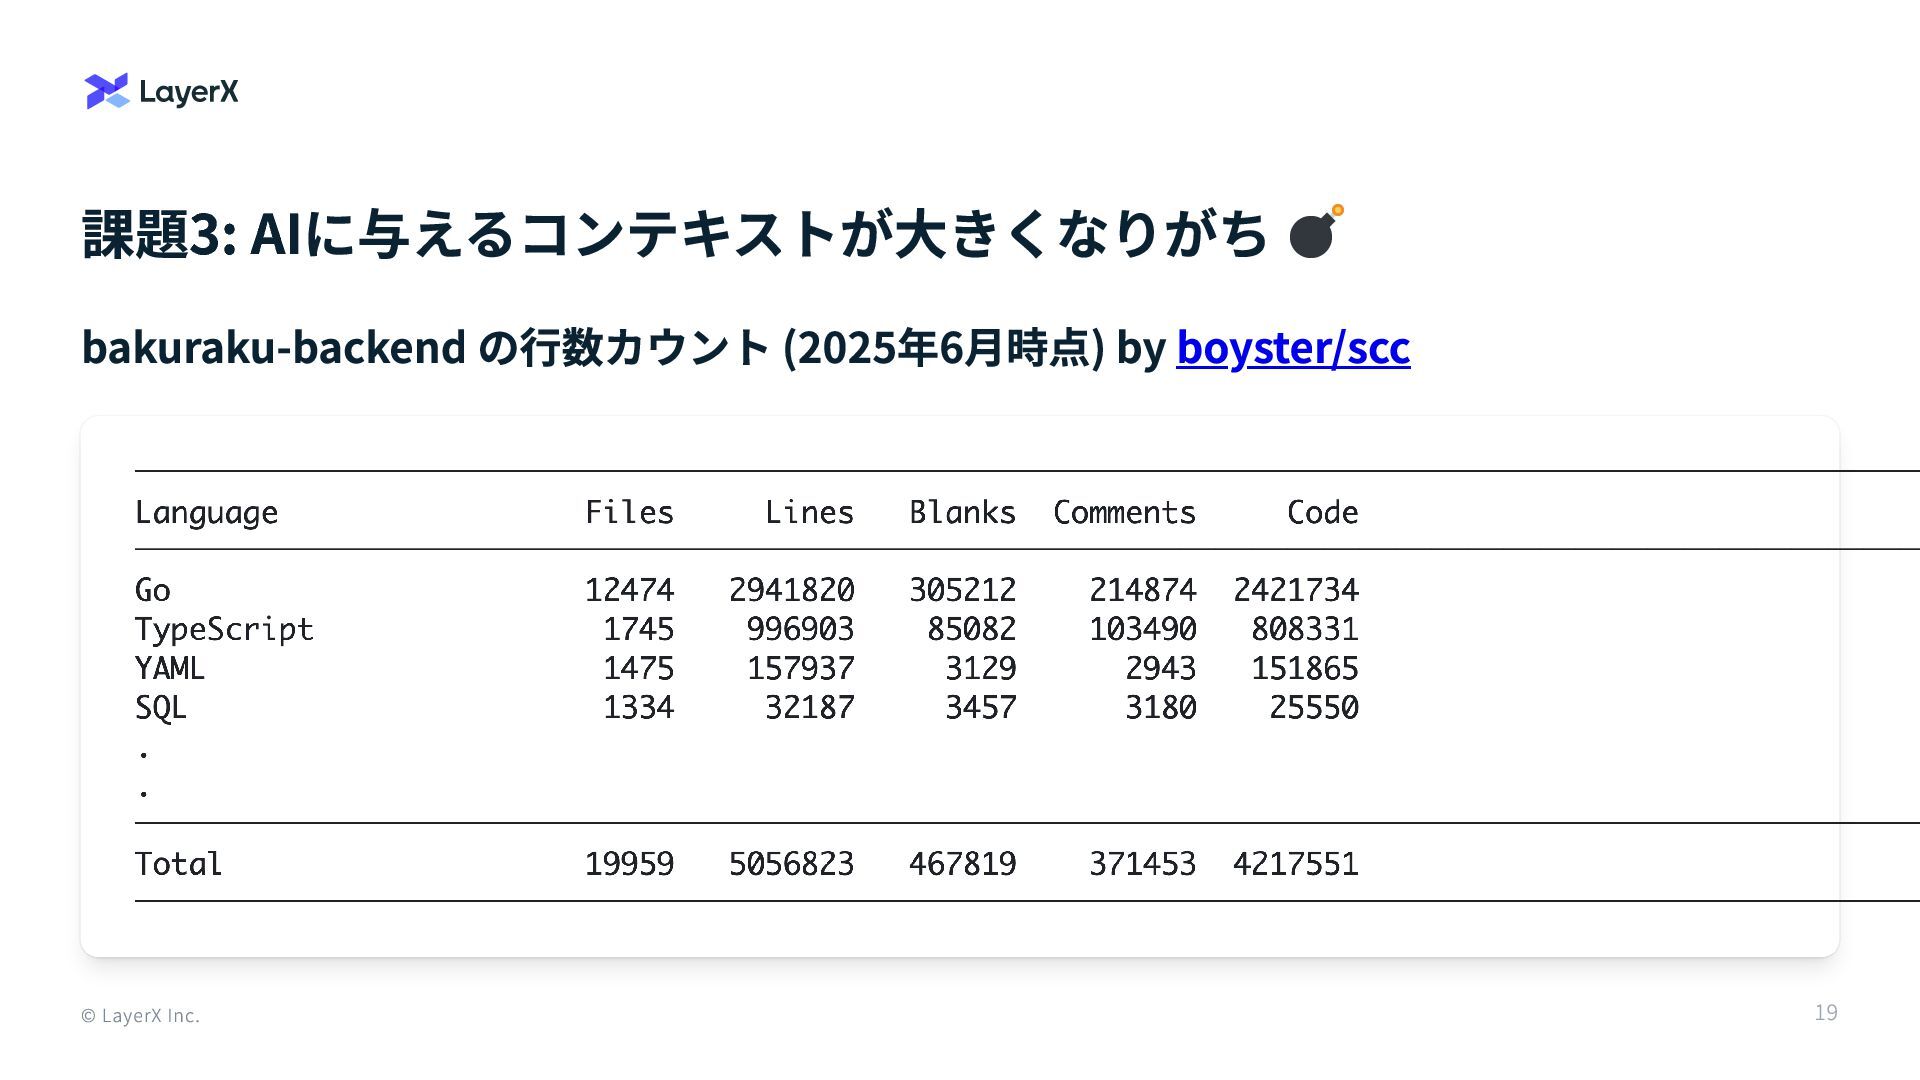Click the Files column header

point(629,512)
